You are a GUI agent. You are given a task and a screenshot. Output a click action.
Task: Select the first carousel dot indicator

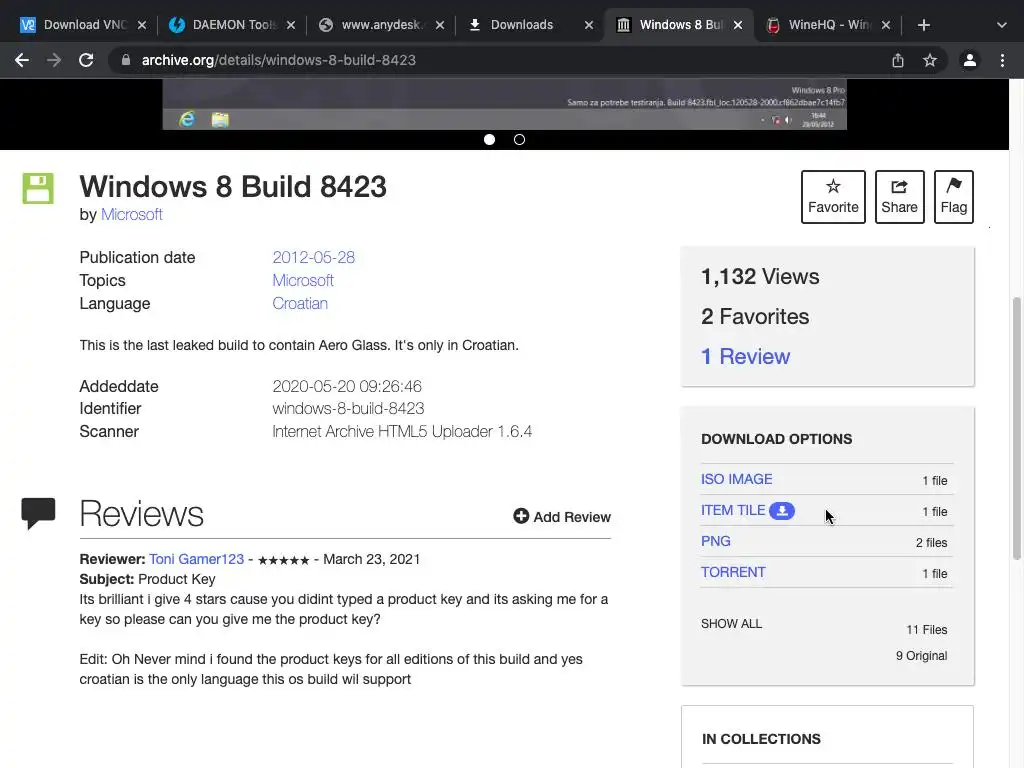(489, 139)
